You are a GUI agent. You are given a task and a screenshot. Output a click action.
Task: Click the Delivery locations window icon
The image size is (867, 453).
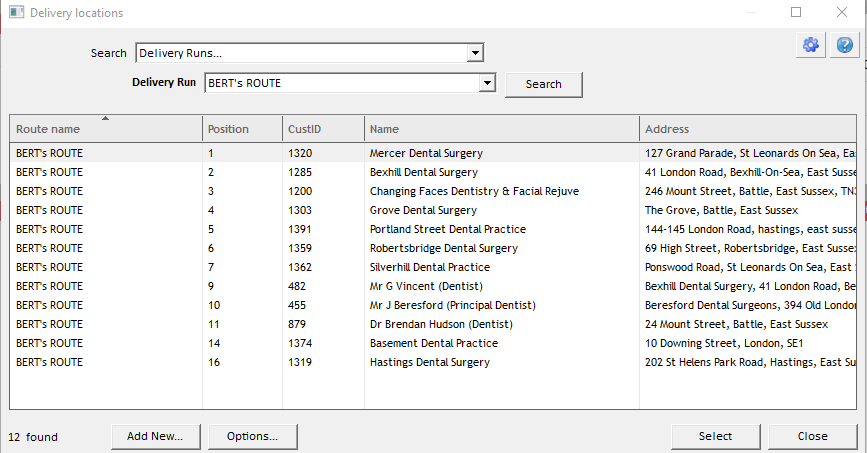(15, 13)
